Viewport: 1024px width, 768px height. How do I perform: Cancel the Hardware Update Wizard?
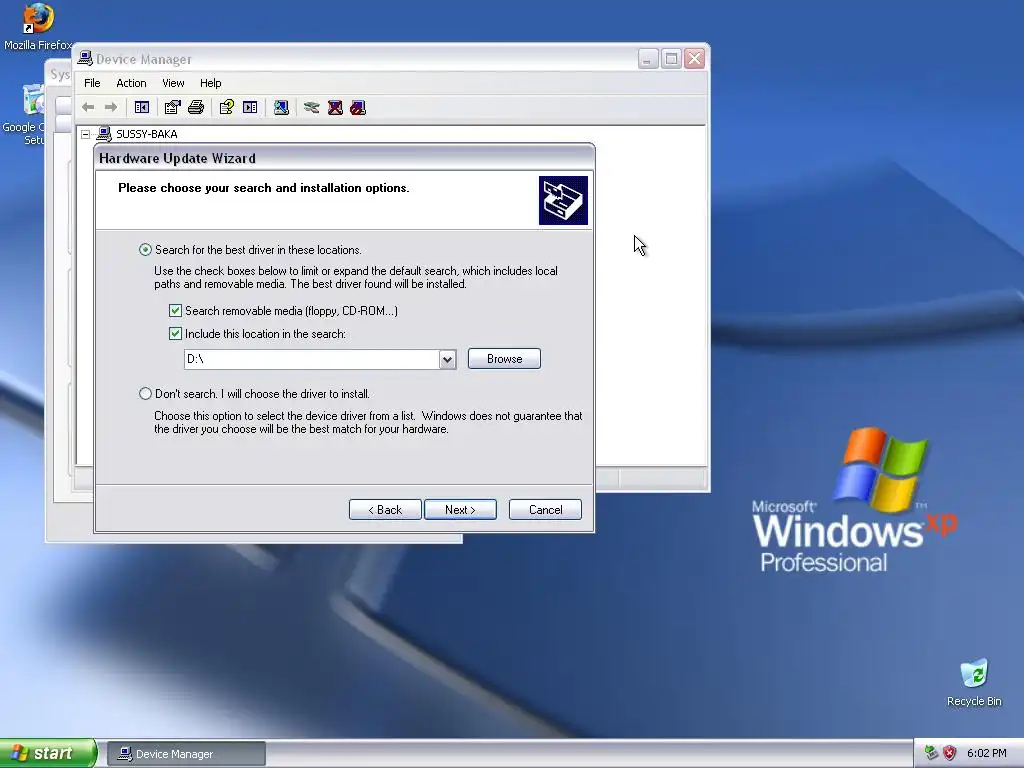[x=545, y=510]
